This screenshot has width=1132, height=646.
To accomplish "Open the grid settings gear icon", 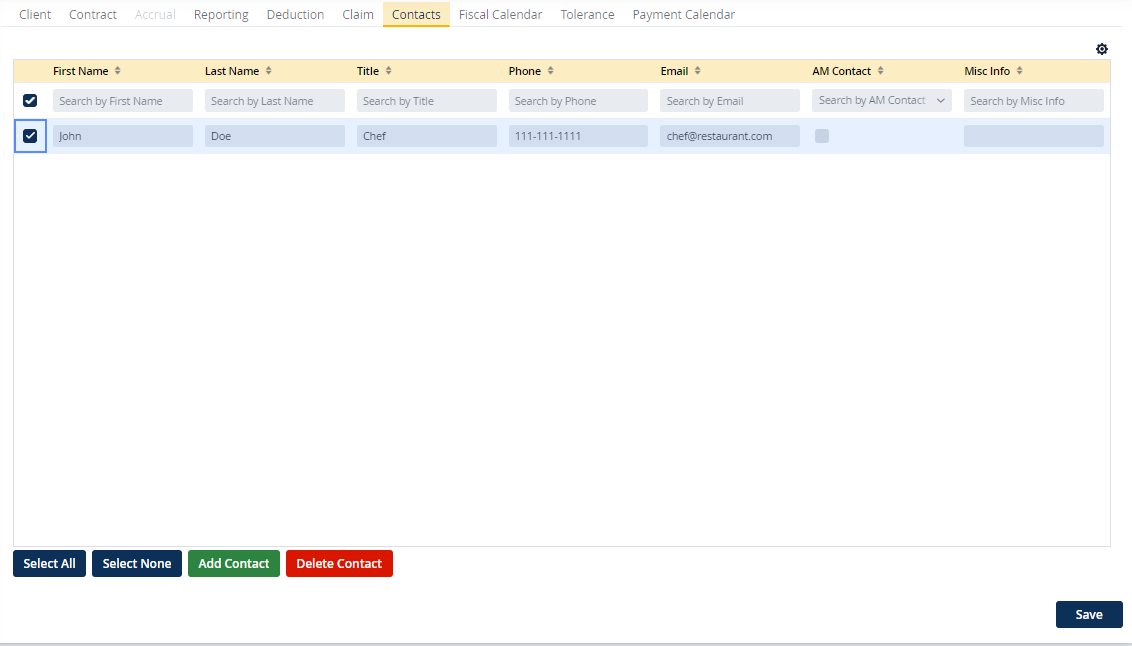I will point(1102,49).
